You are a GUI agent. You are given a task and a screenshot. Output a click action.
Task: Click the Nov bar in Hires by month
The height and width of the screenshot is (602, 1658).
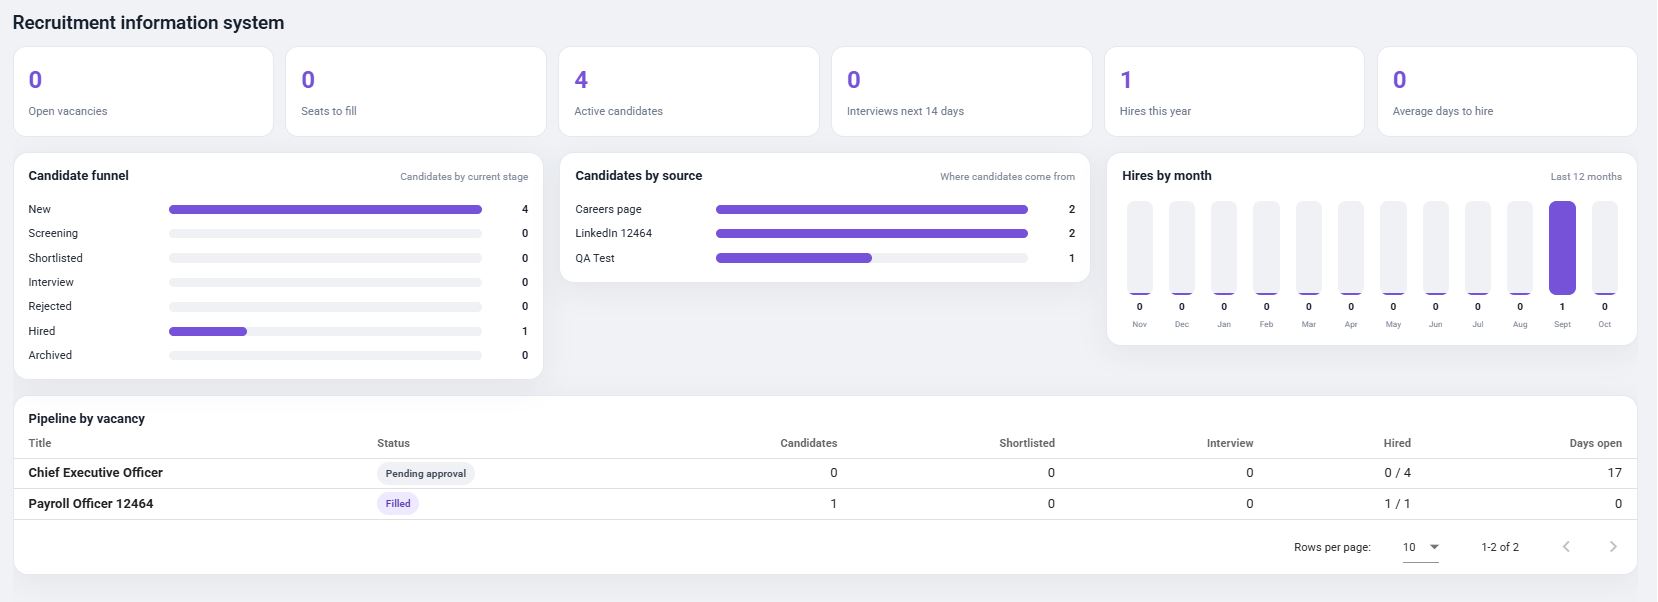pos(1140,248)
